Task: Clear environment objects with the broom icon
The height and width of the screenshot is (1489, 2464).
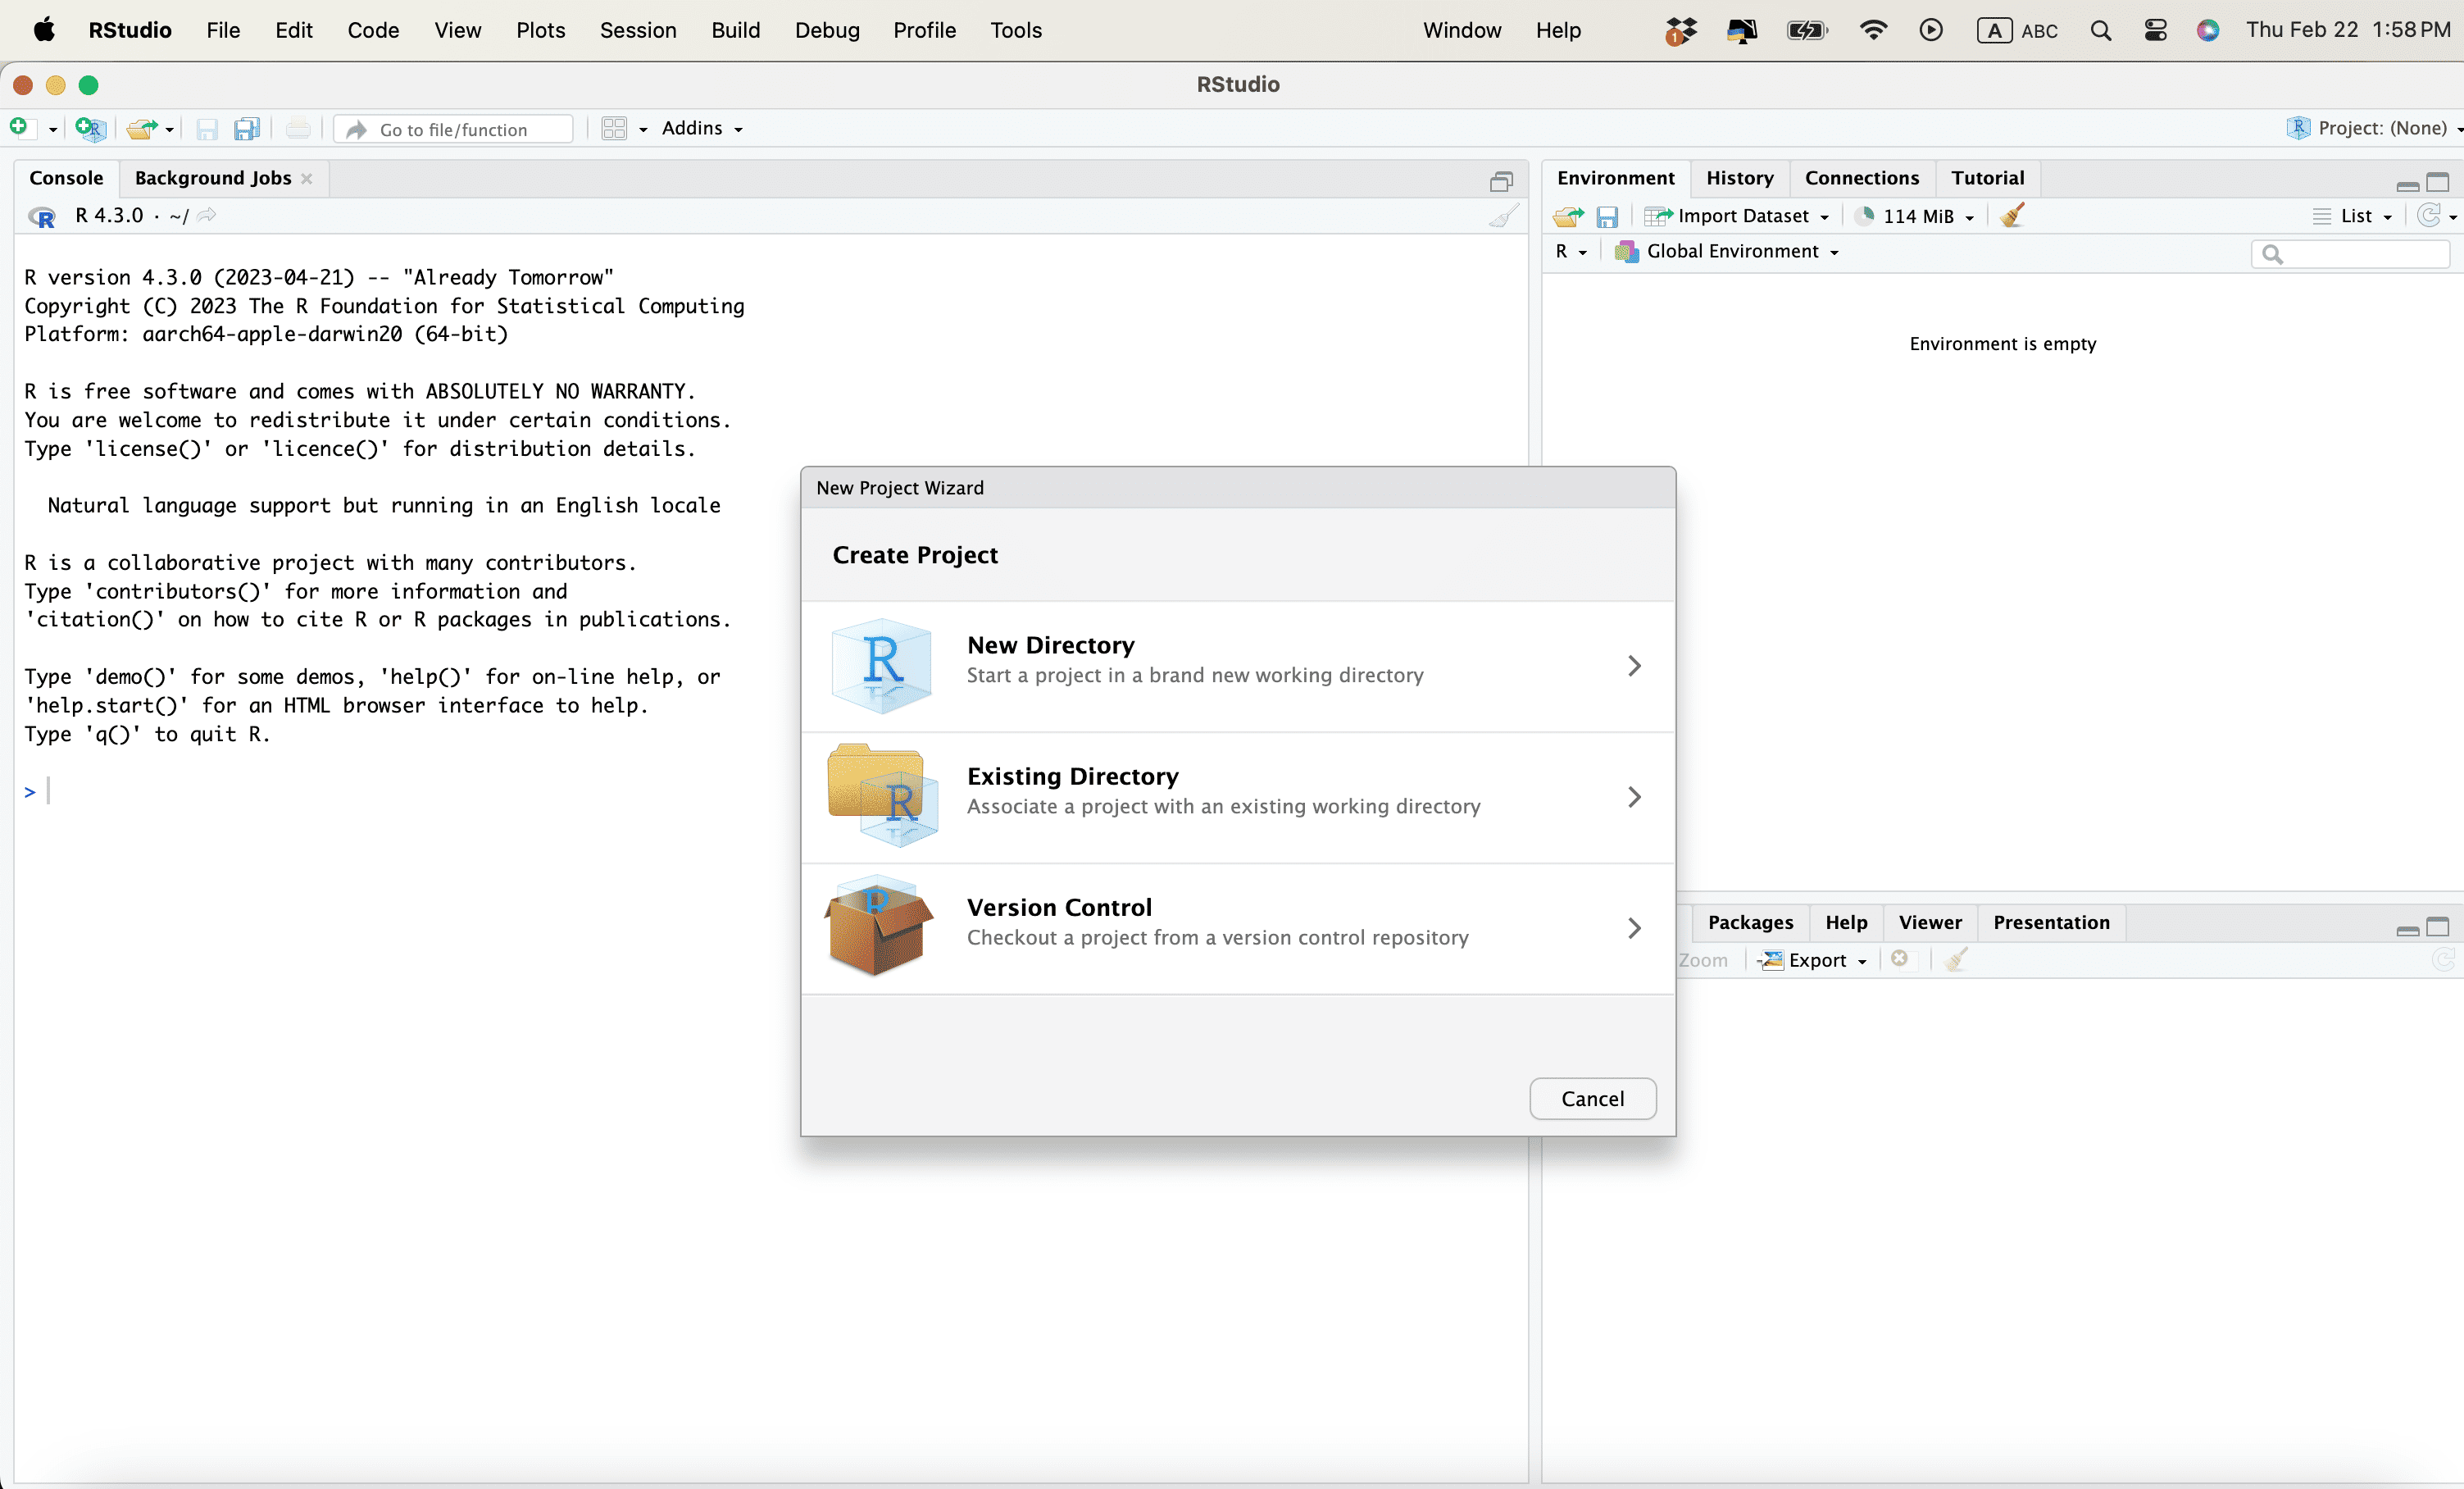Action: [2012, 216]
